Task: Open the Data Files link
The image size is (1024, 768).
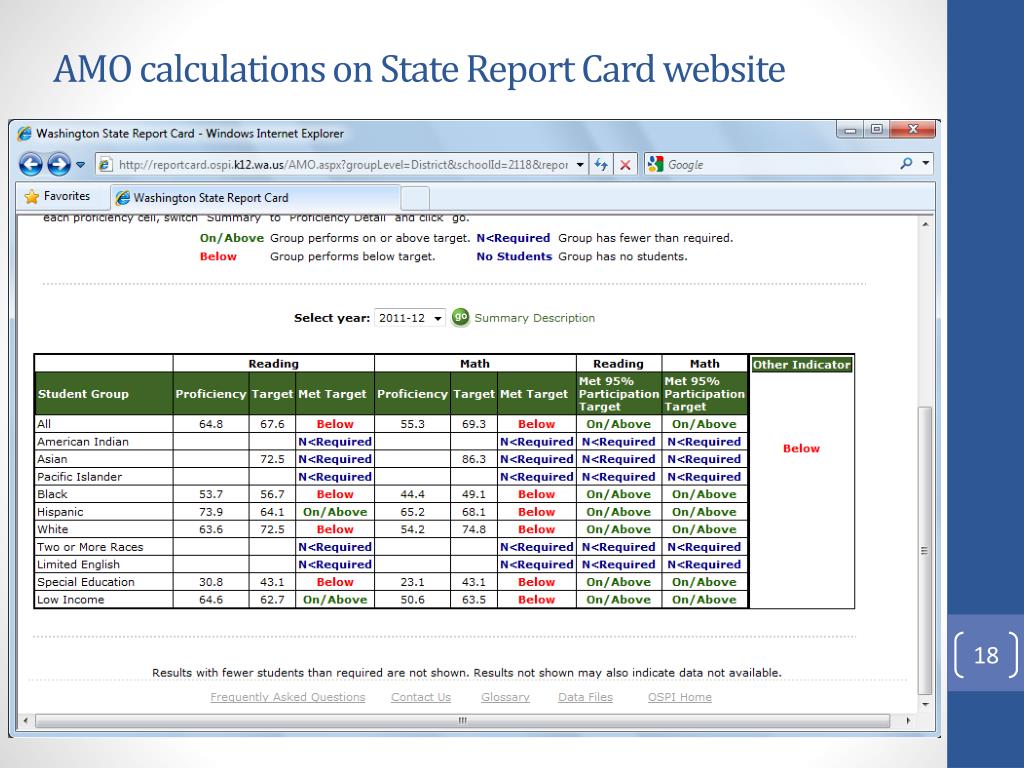Action: [x=585, y=697]
